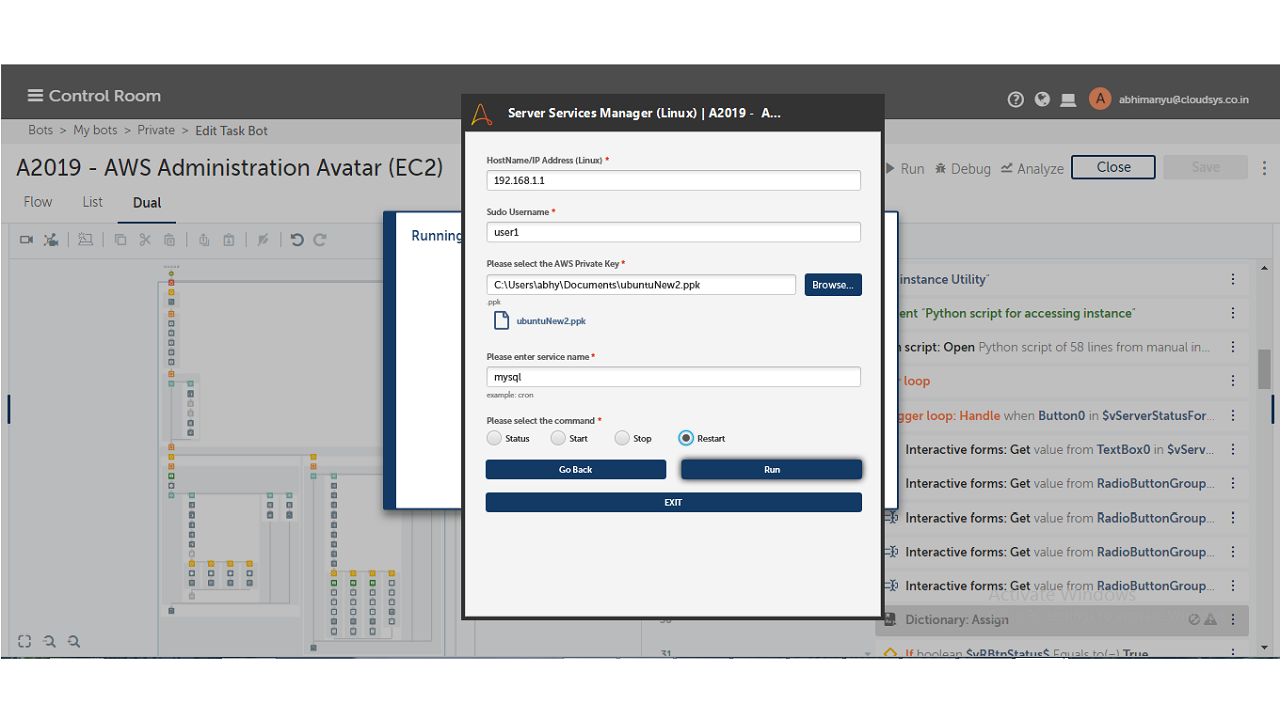Click the help question mark icon

point(1015,99)
